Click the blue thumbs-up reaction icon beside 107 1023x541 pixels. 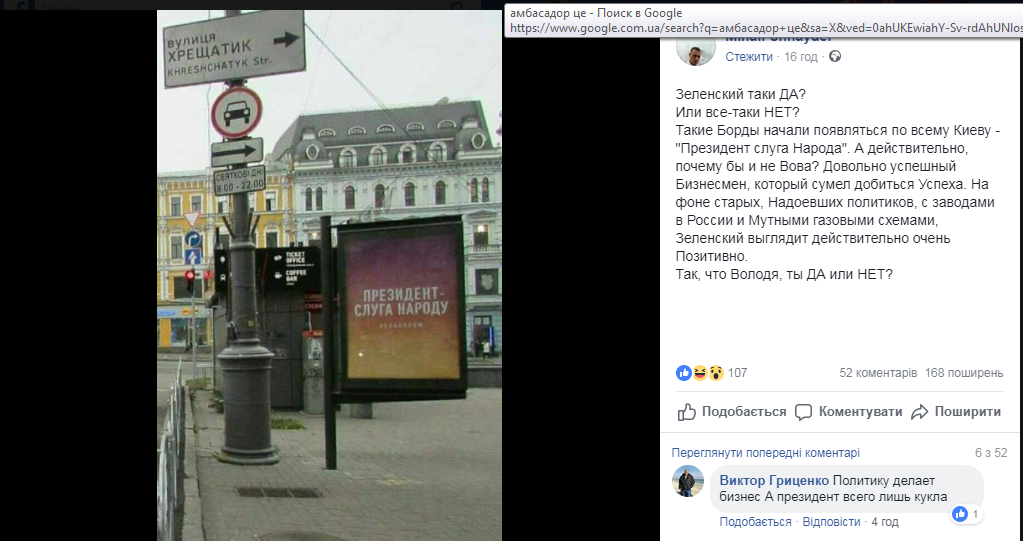click(684, 373)
